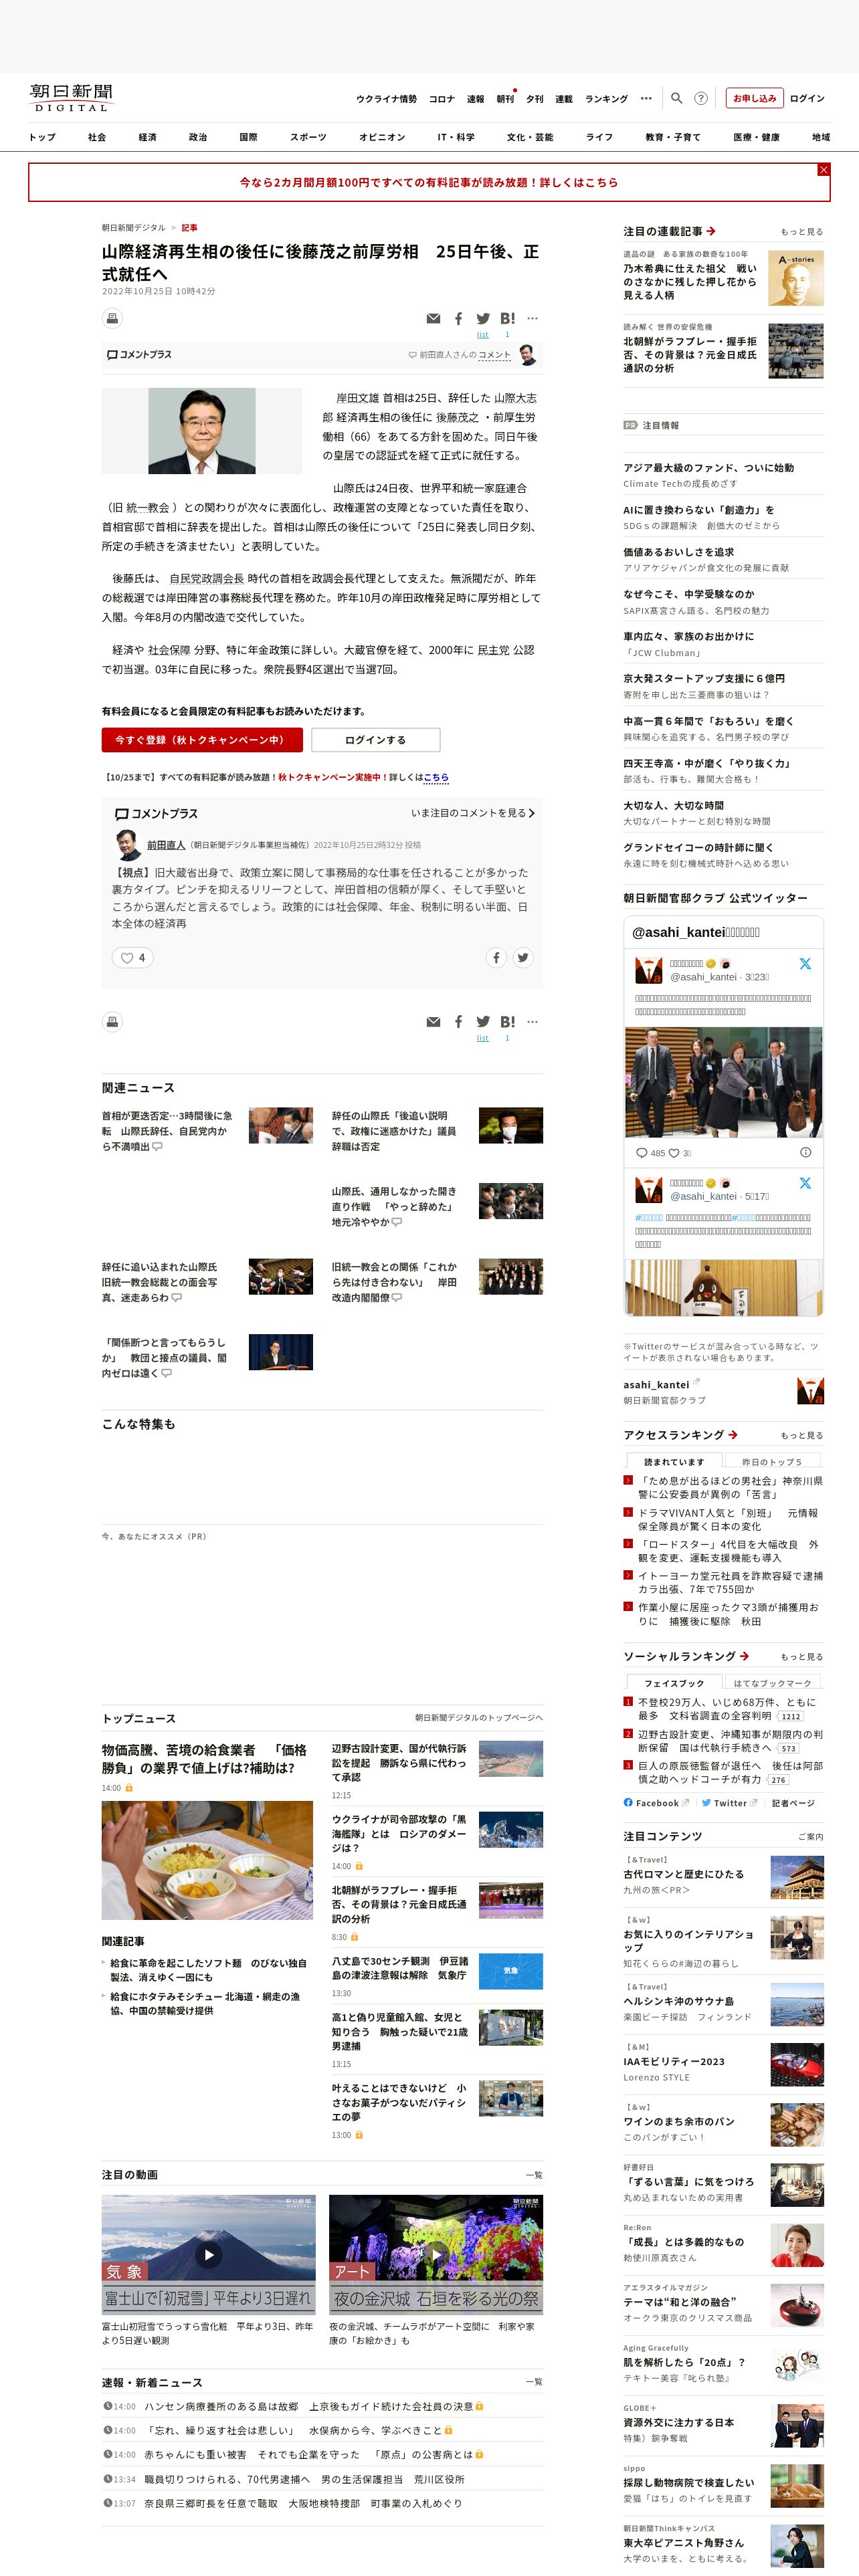This screenshot has width=859, height=2576.
Task: Open 北朝鮮がラフプレー article in serial sidebar
Action: click(x=690, y=355)
